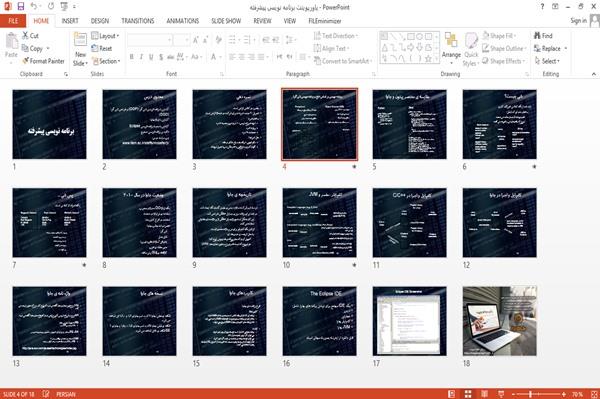
Task: Click PERSIAN language in status bar
Action: (66, 394)
